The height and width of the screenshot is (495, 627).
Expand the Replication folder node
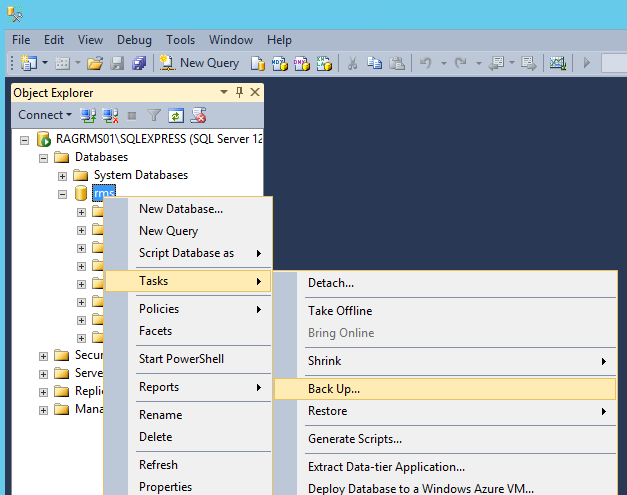(43, 392)
